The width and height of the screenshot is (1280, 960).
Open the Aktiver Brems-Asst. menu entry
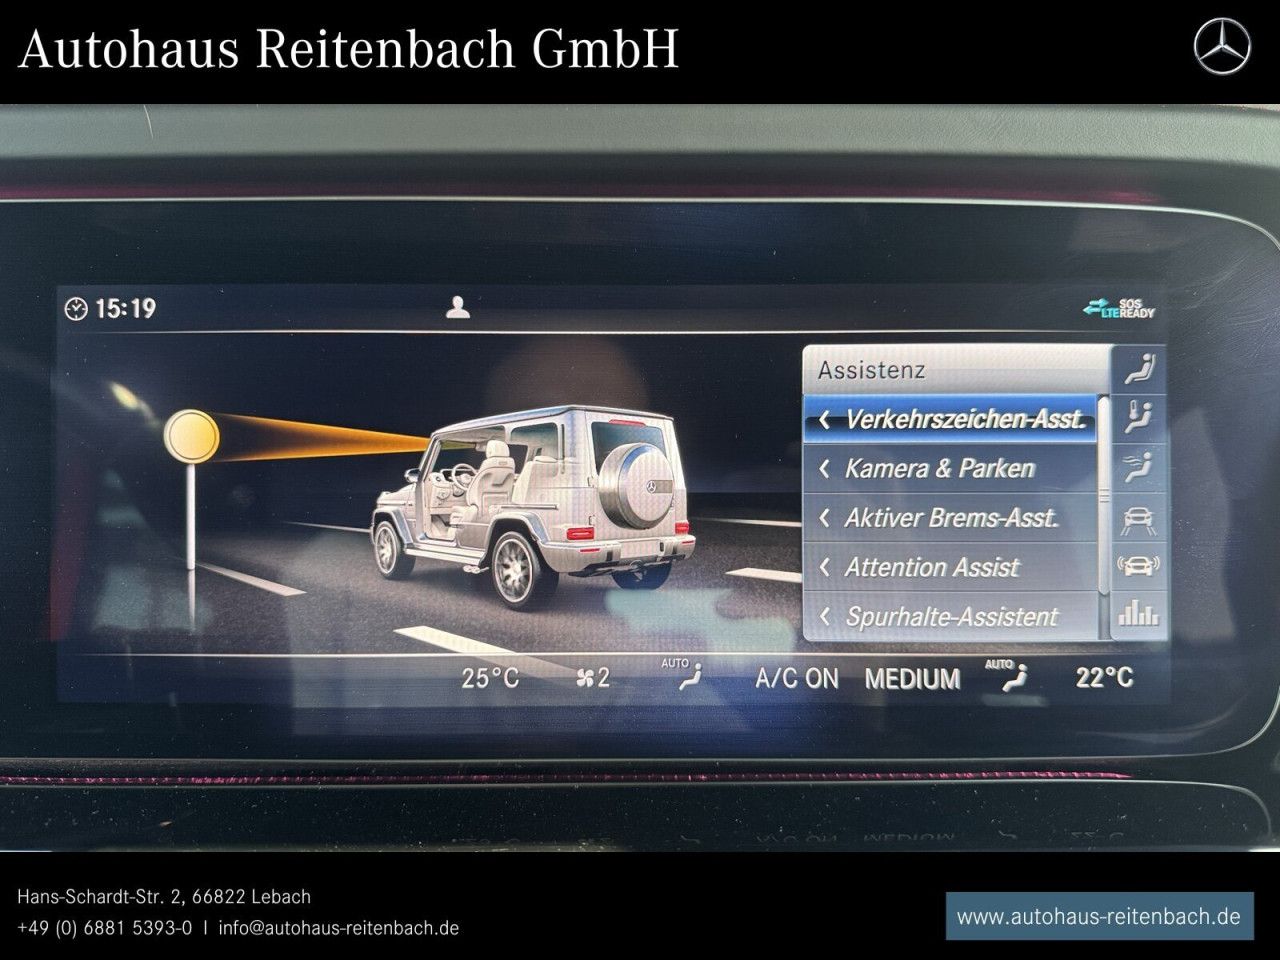950,518
